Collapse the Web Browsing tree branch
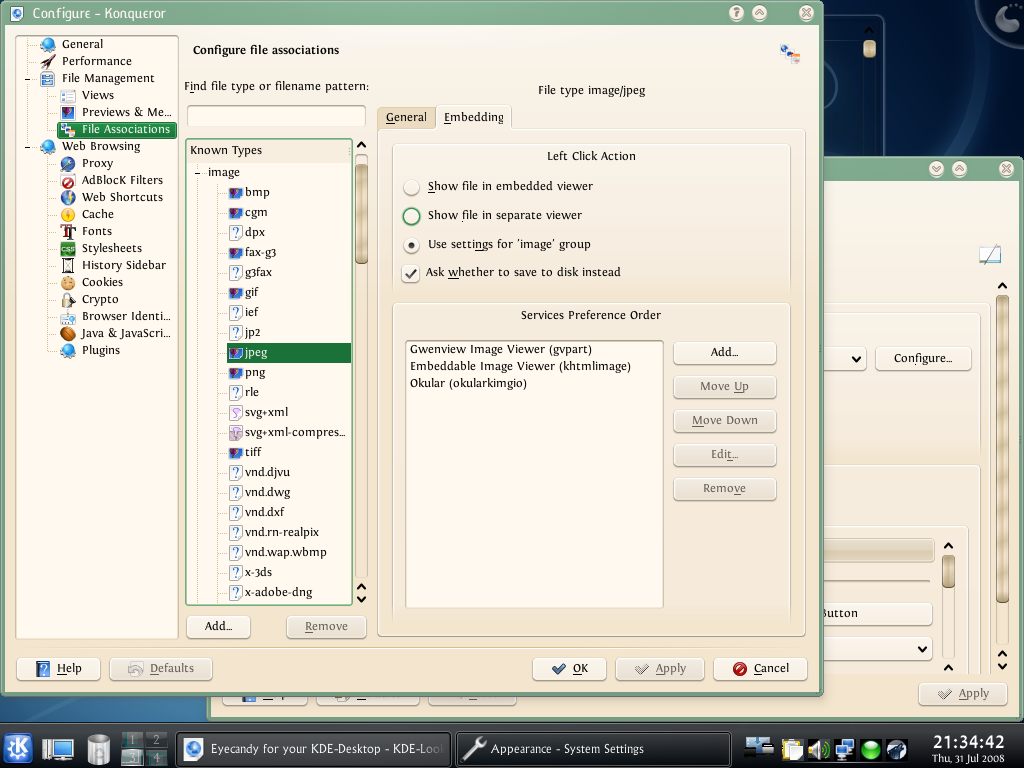The width and height of the screenshot is (1024, 768). click(27, 147)
